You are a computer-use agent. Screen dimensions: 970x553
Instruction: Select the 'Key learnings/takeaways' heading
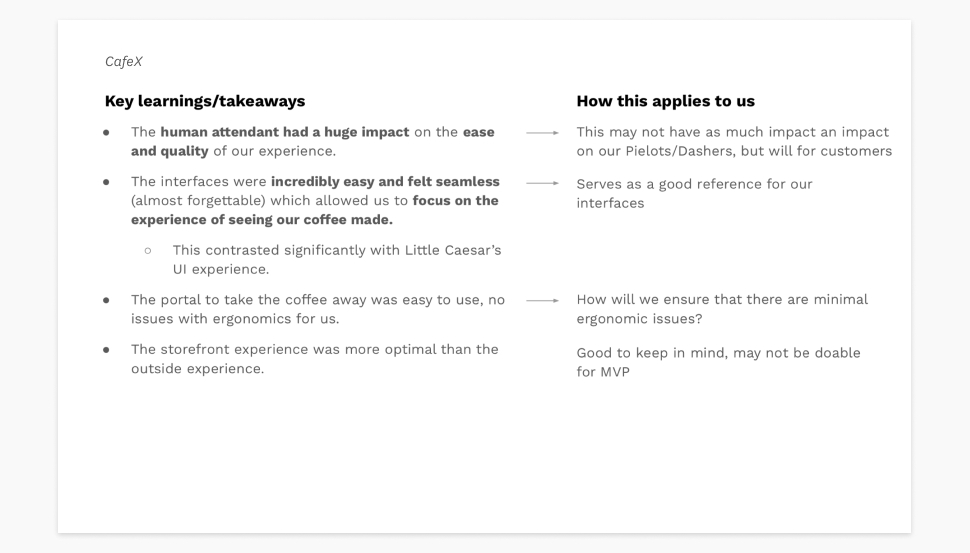pyautogui.click(x=205, y=101)
